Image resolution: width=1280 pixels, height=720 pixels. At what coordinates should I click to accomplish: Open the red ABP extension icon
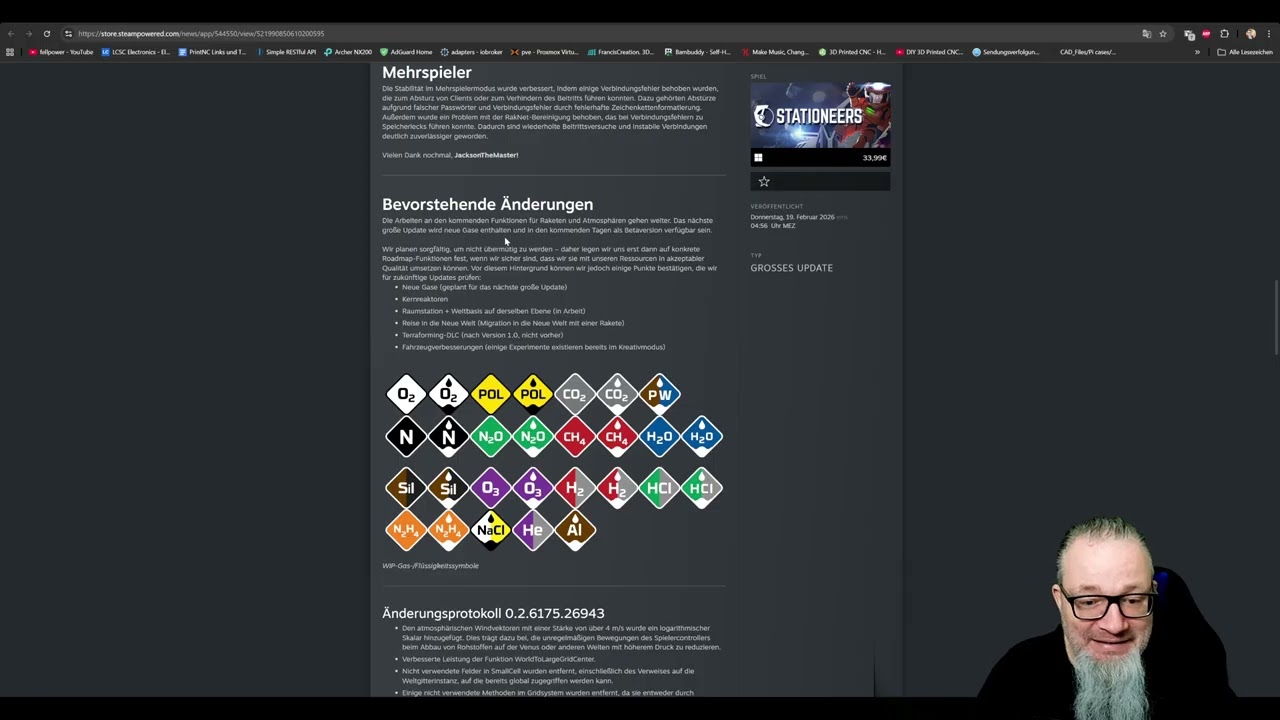pos(1206,34)
